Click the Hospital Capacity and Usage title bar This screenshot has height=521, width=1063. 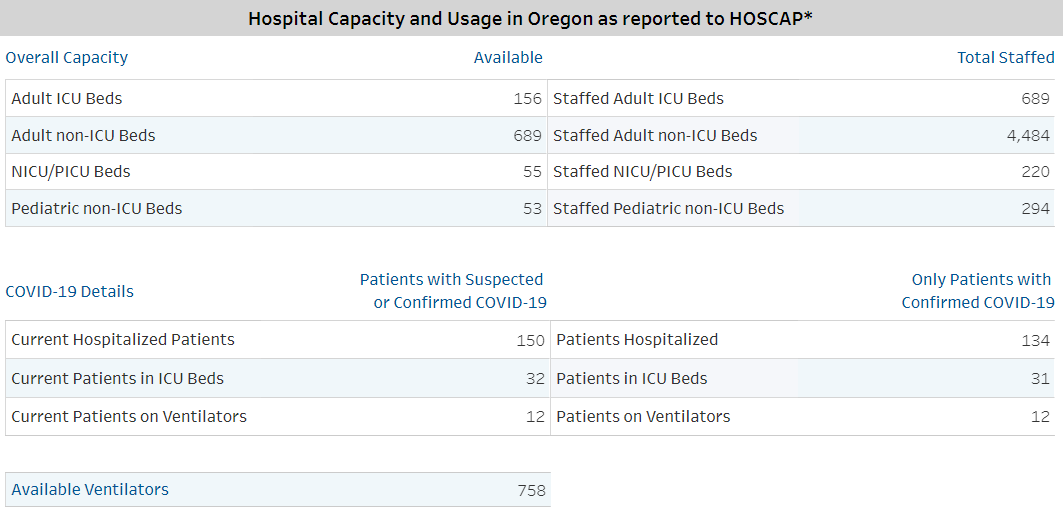530,19
